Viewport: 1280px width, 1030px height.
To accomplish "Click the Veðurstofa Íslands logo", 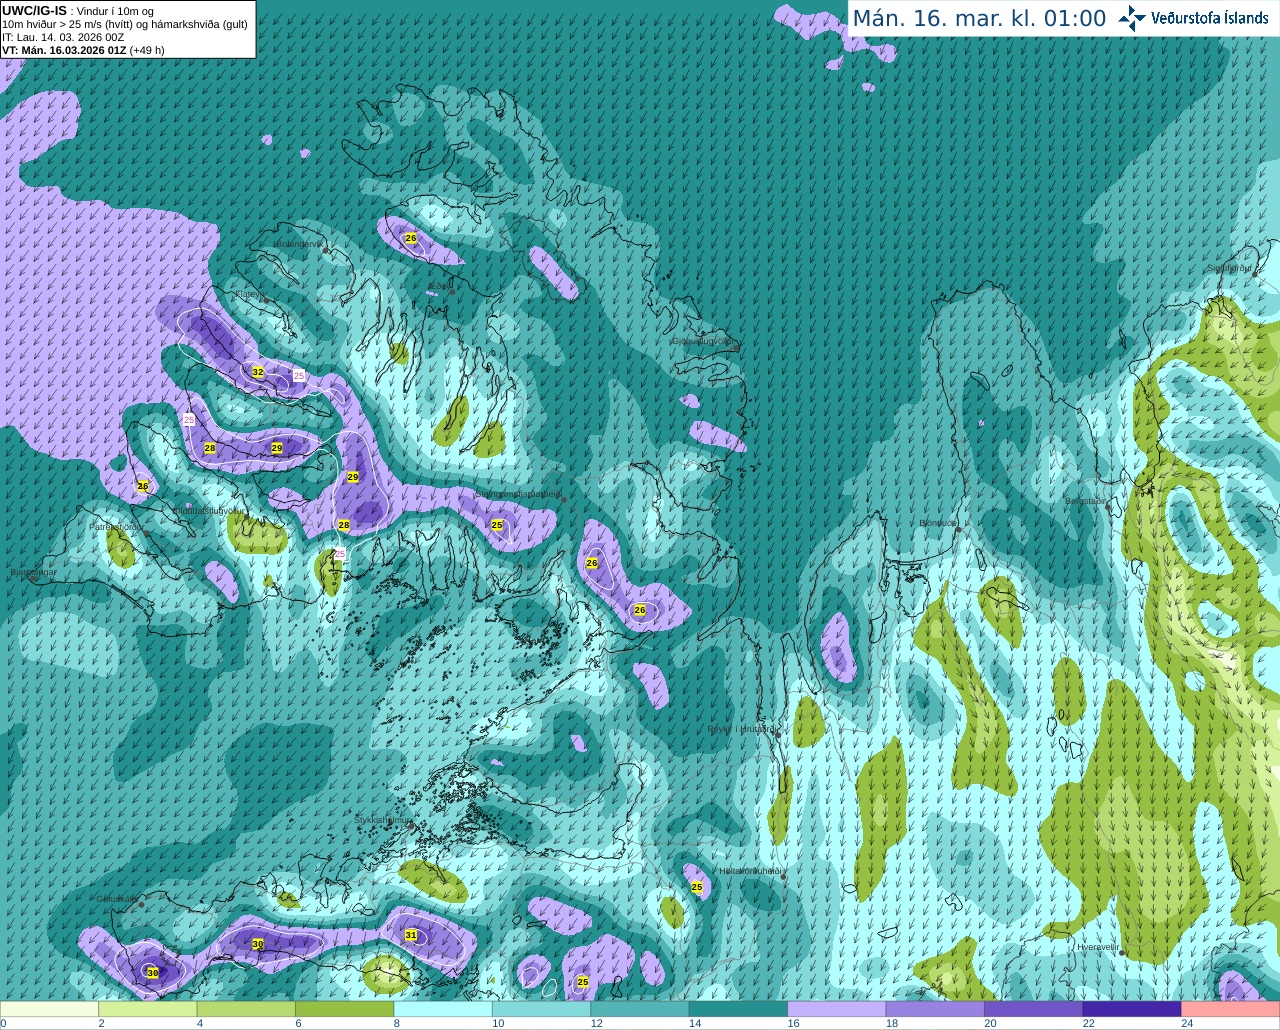I will click(x=1194, y=18).
